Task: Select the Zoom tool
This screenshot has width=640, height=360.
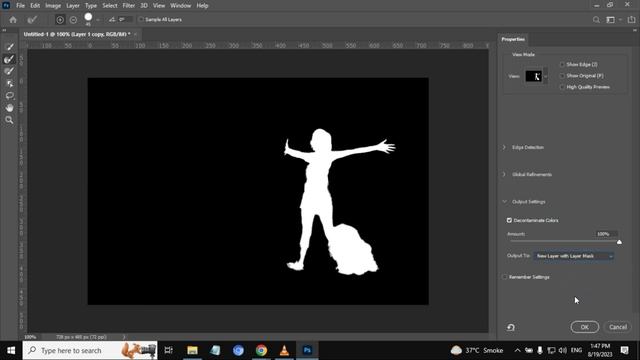Action: (9, 120)
